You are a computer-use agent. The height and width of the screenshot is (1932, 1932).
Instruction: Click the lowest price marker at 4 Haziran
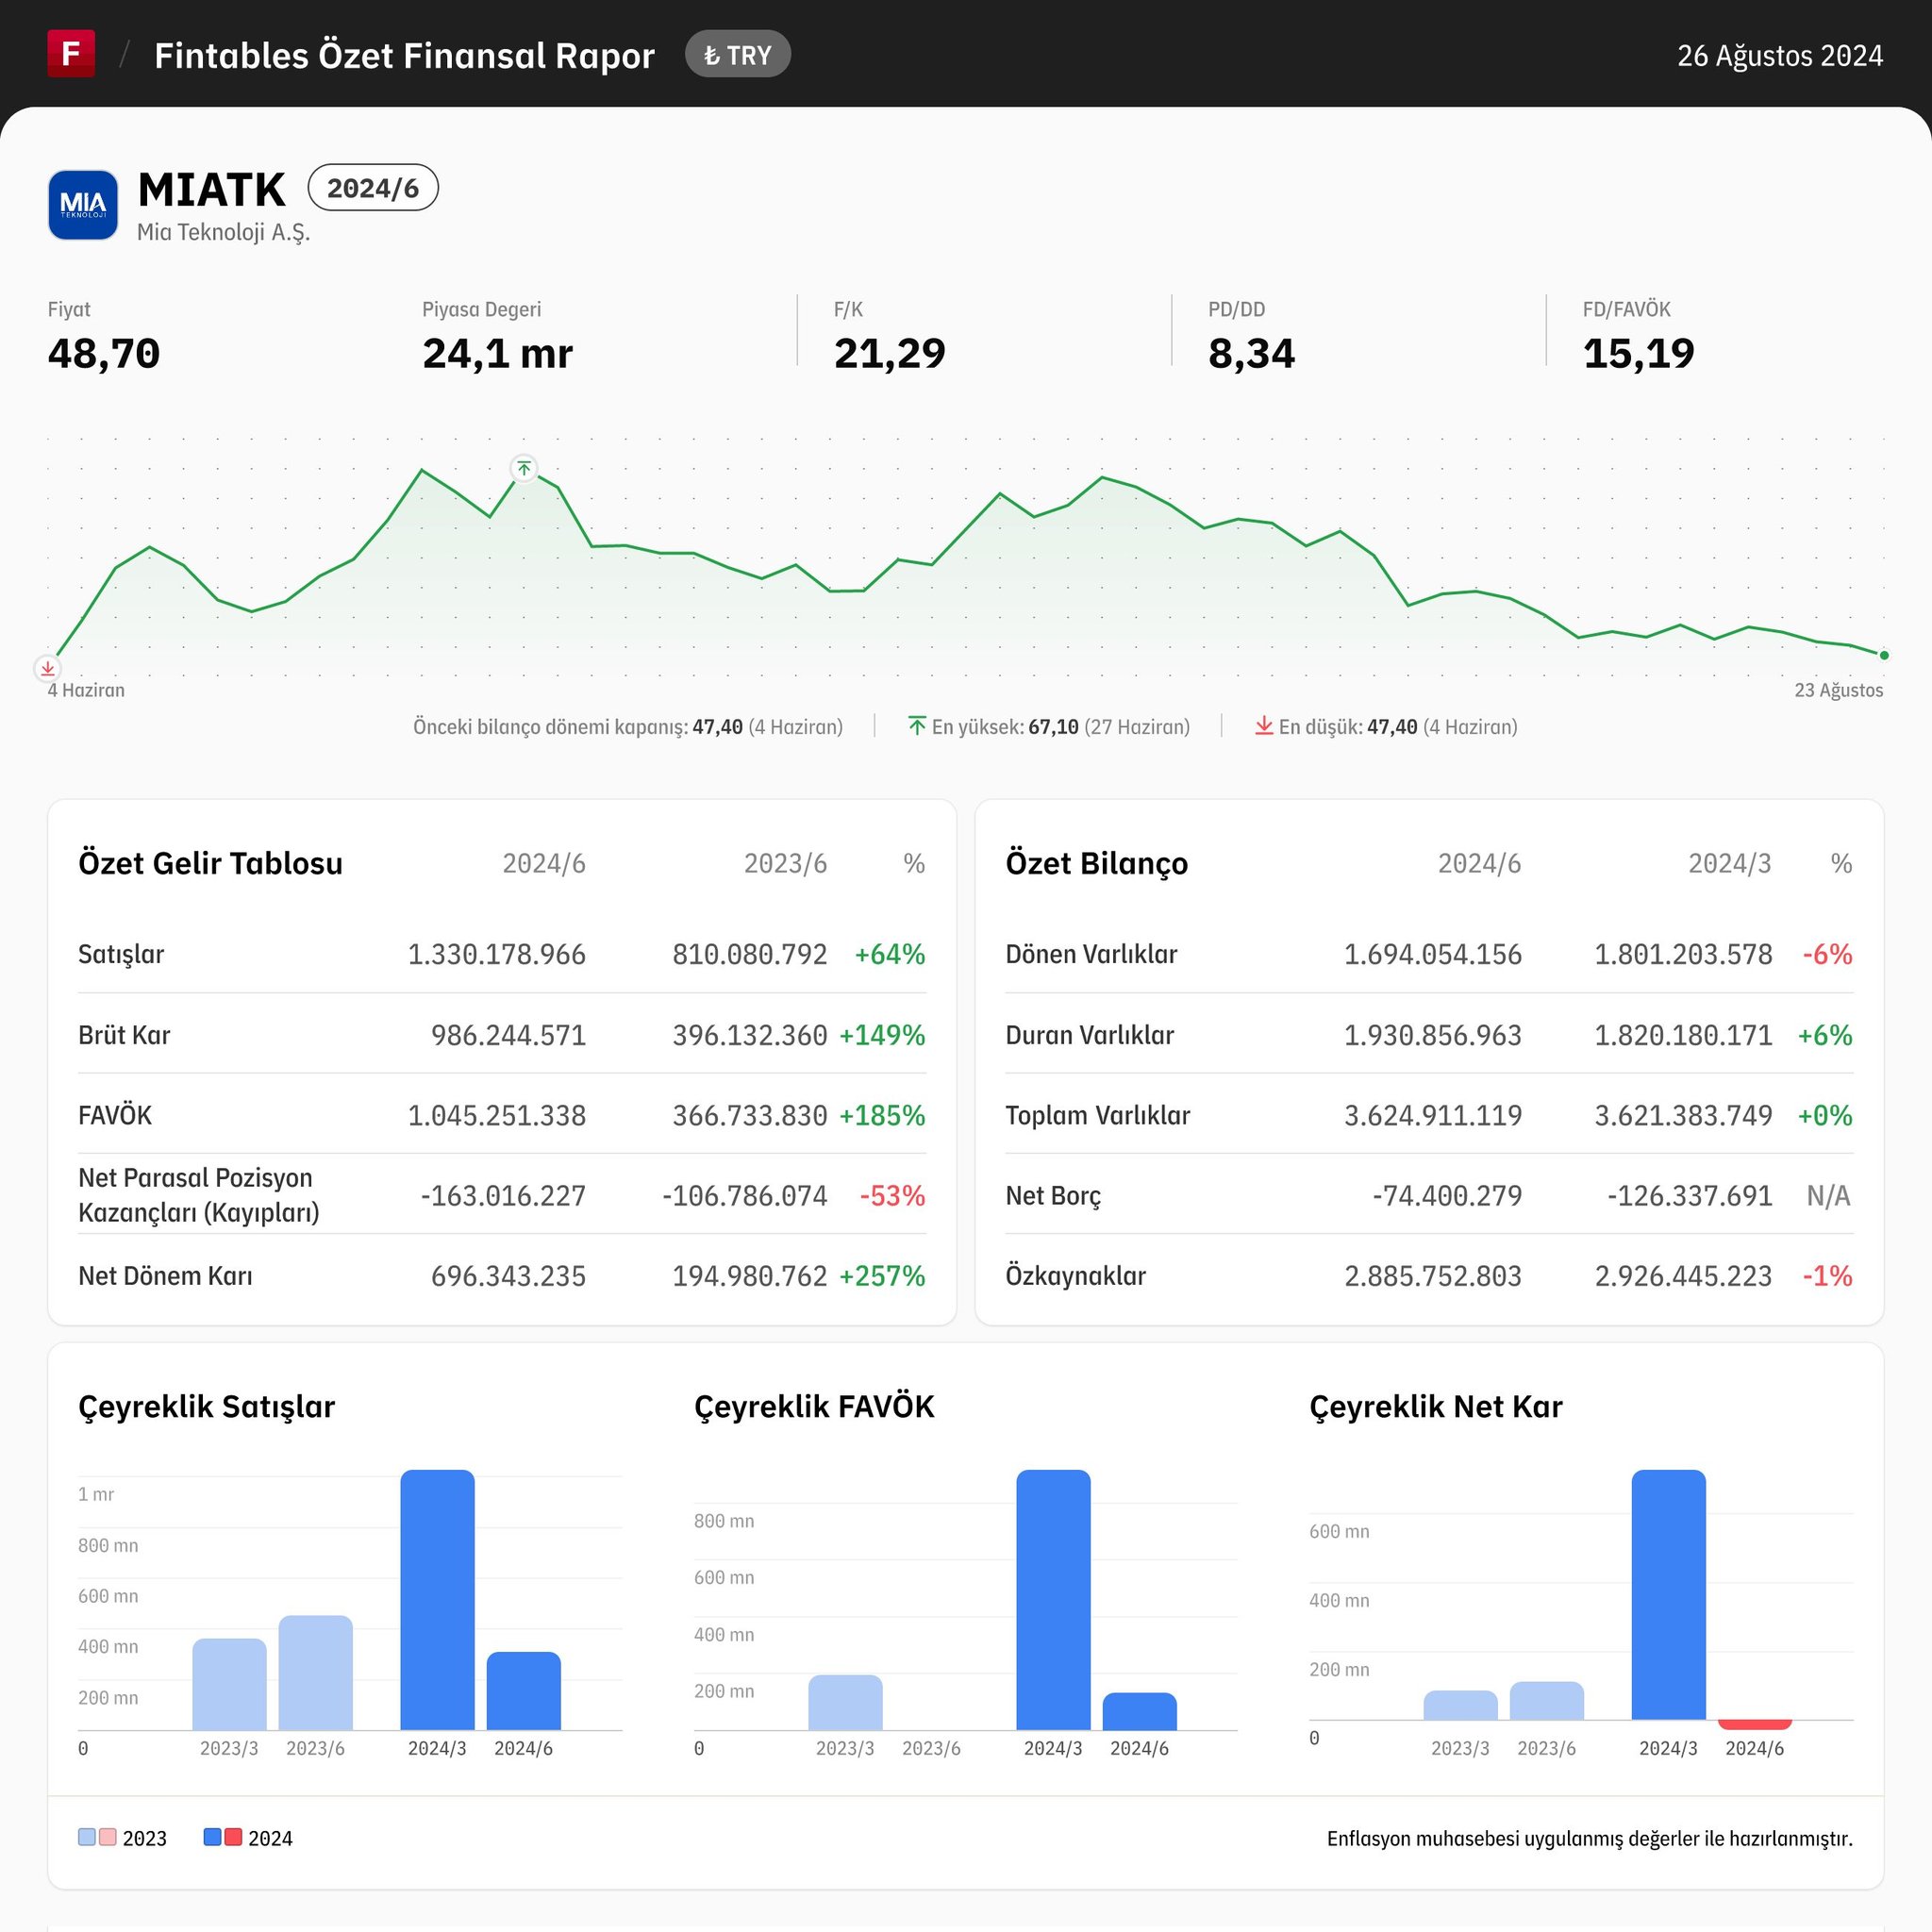[47, 668]
